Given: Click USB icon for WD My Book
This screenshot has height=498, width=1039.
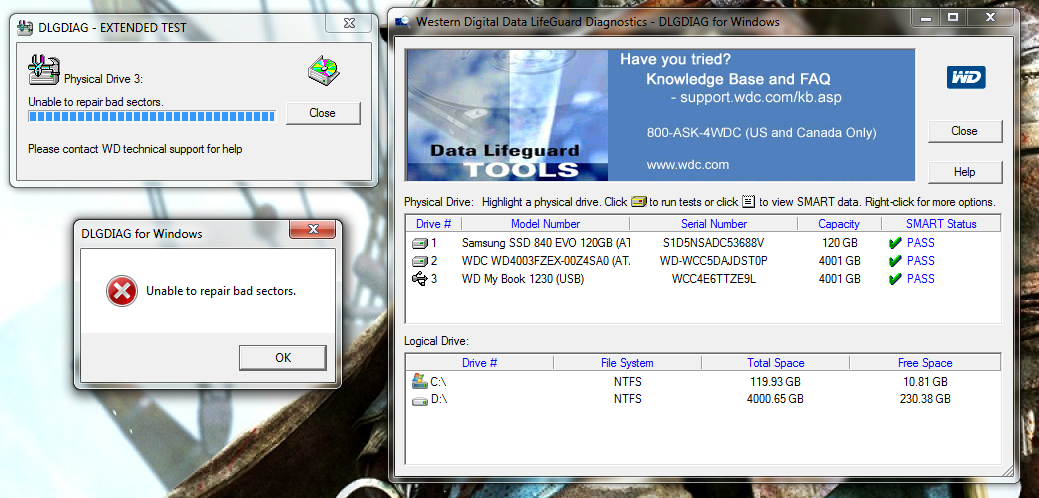Looking at the screenshot, I should coord(420,279).
